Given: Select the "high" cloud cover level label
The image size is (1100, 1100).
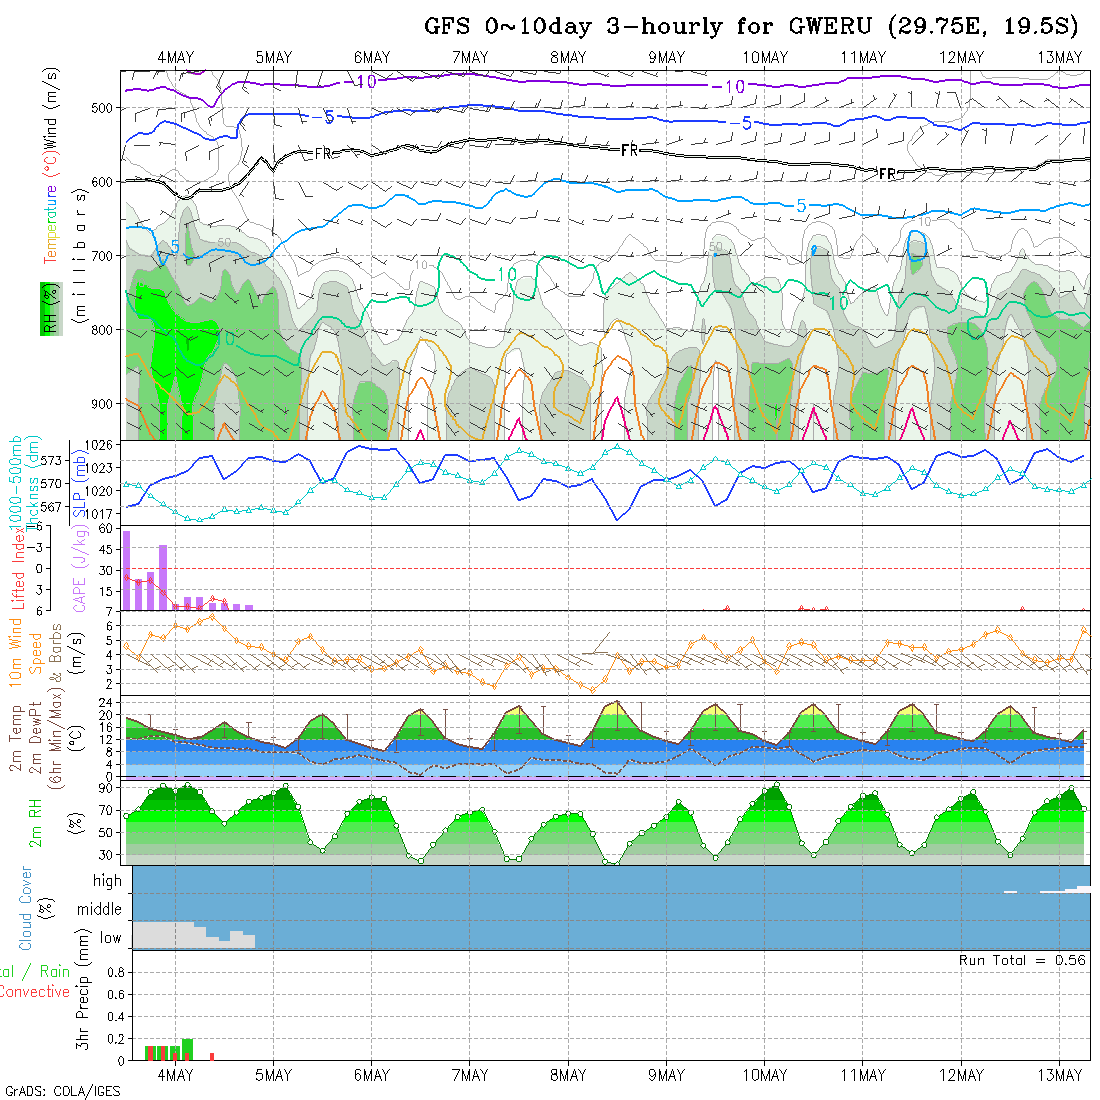Looking at the screenshot, I should (x=107, y=881).
